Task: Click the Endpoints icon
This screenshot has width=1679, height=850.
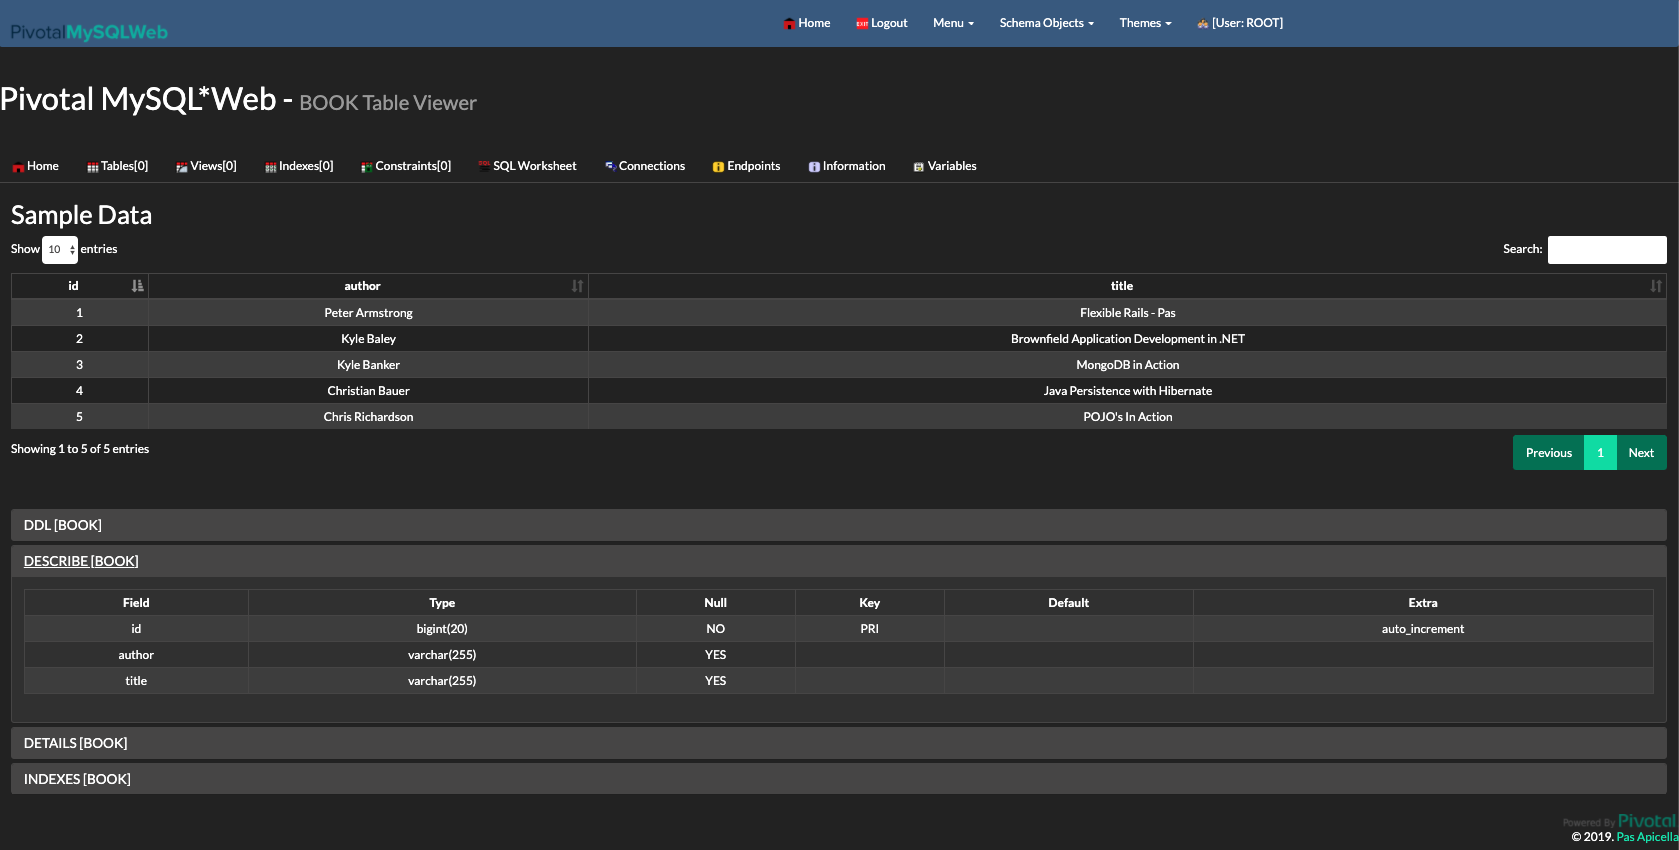Action: (718, 167)
